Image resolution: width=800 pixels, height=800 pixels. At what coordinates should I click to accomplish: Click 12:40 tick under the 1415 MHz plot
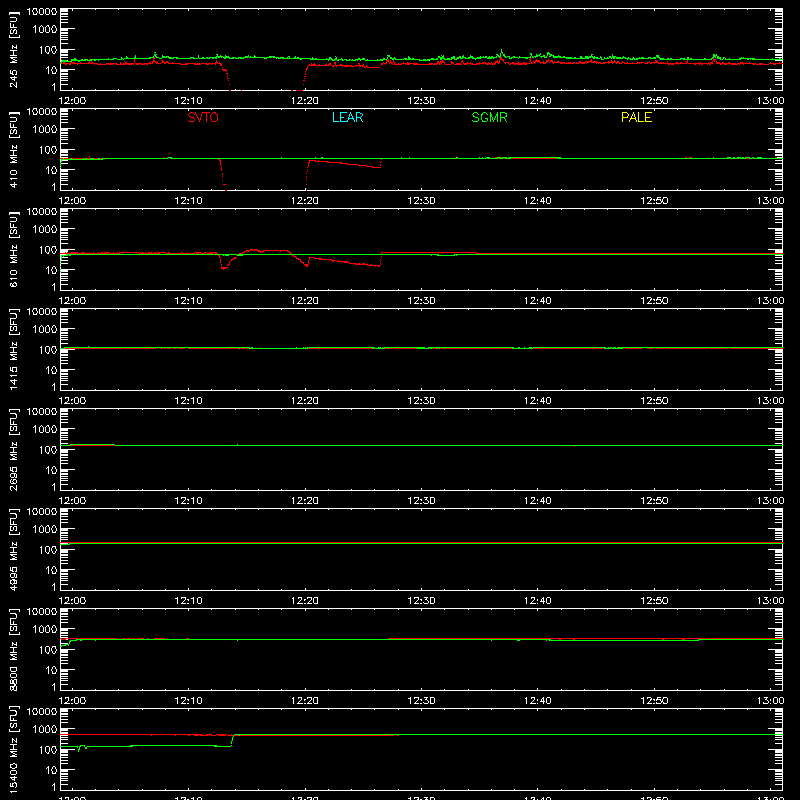(x=537, y=401)
